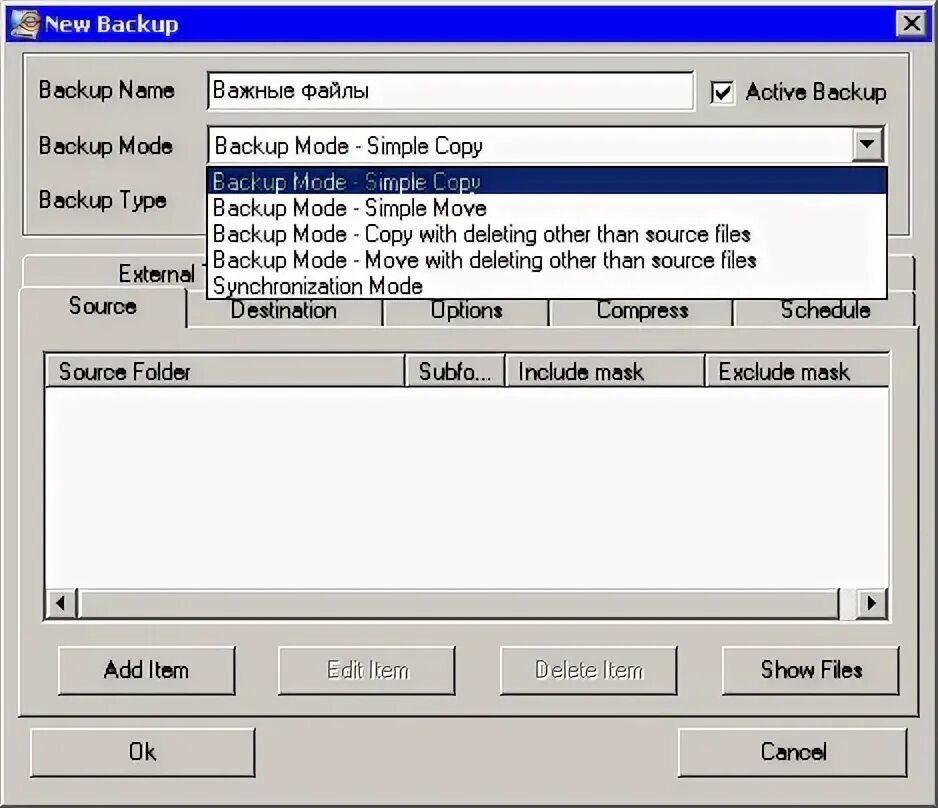Click the Exclude mask column header
938x808 pixels.
point(797,371)
